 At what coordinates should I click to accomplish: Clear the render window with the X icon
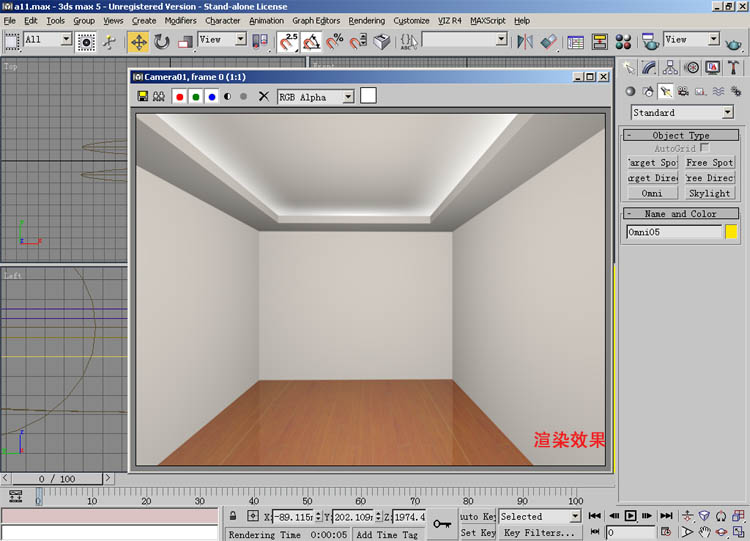pos(264,97)
